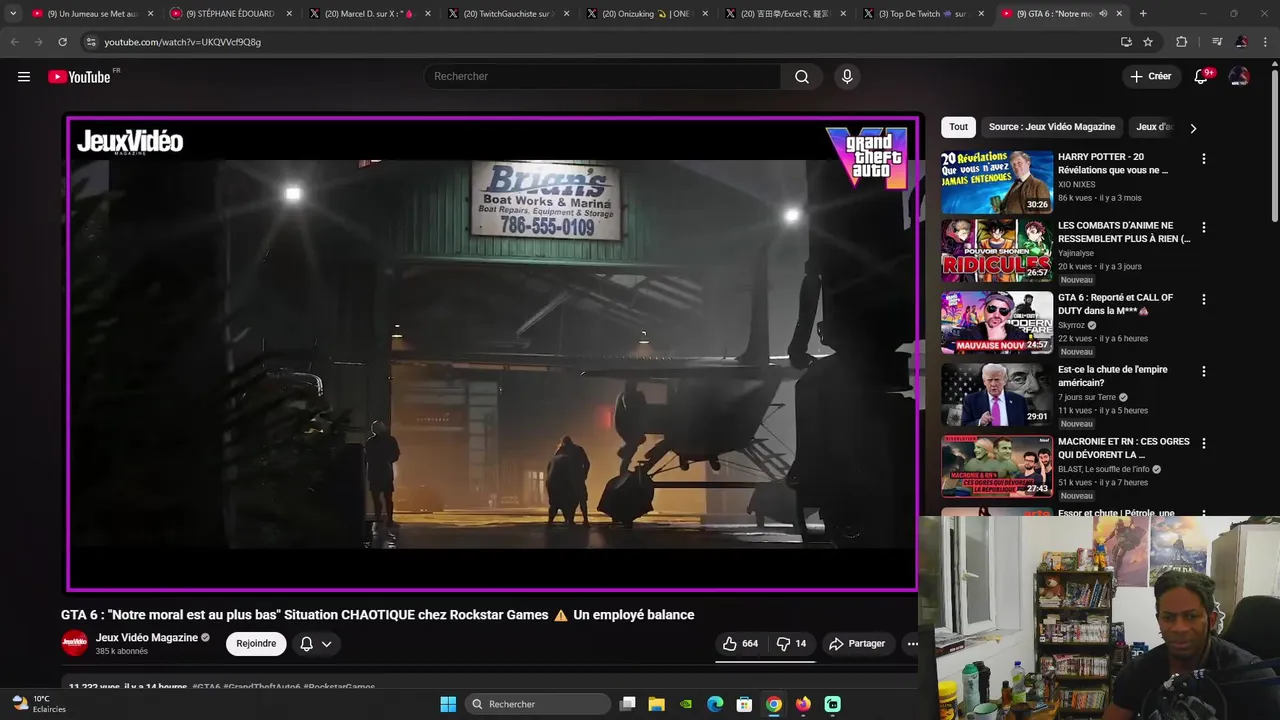The width and height of the screenshot is (1280, 720).
Task: Like the video with thumbs up
Action: [x=741, y=644]
